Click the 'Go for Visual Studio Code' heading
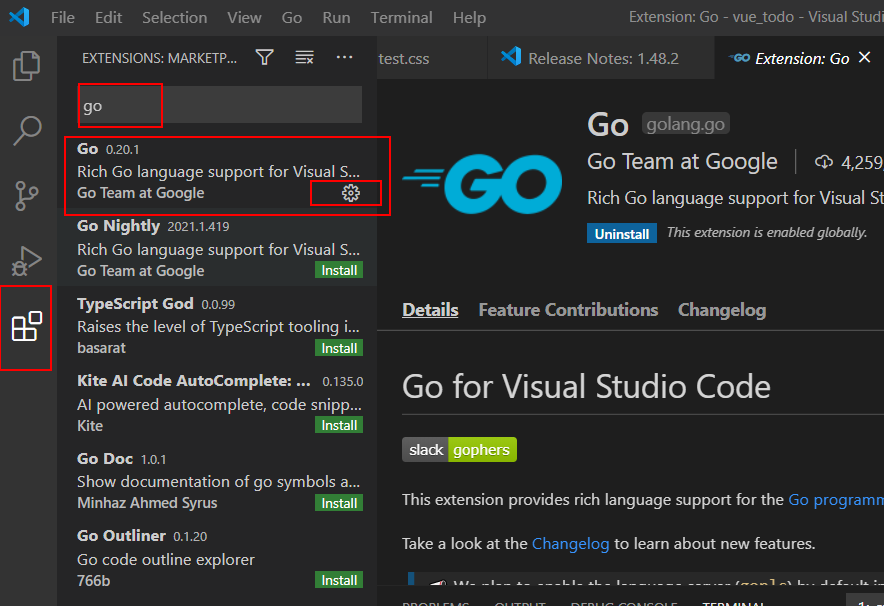 click(586, 387)
